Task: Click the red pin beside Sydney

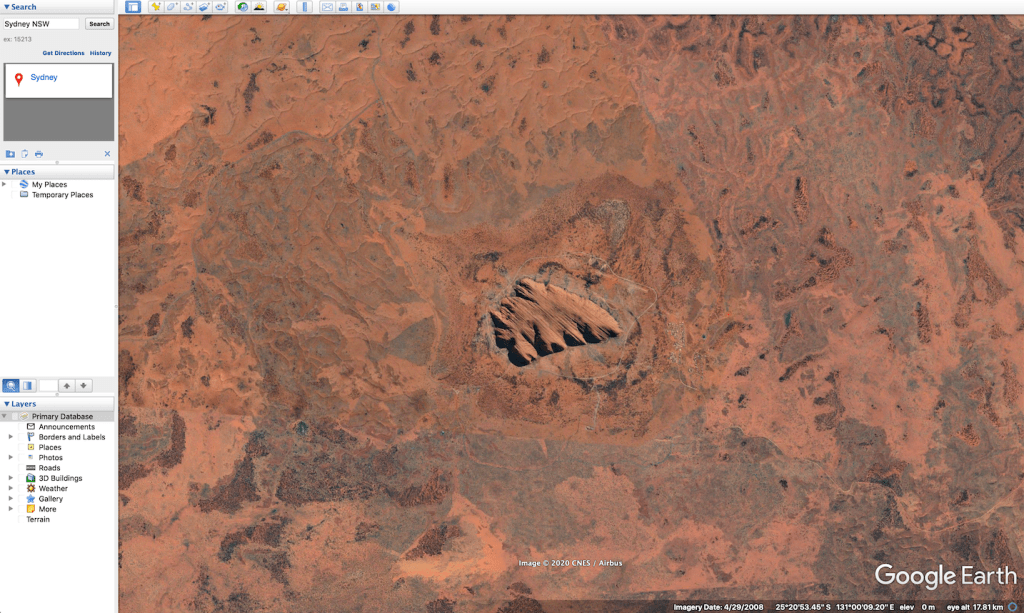Action: tap(19, 79)
